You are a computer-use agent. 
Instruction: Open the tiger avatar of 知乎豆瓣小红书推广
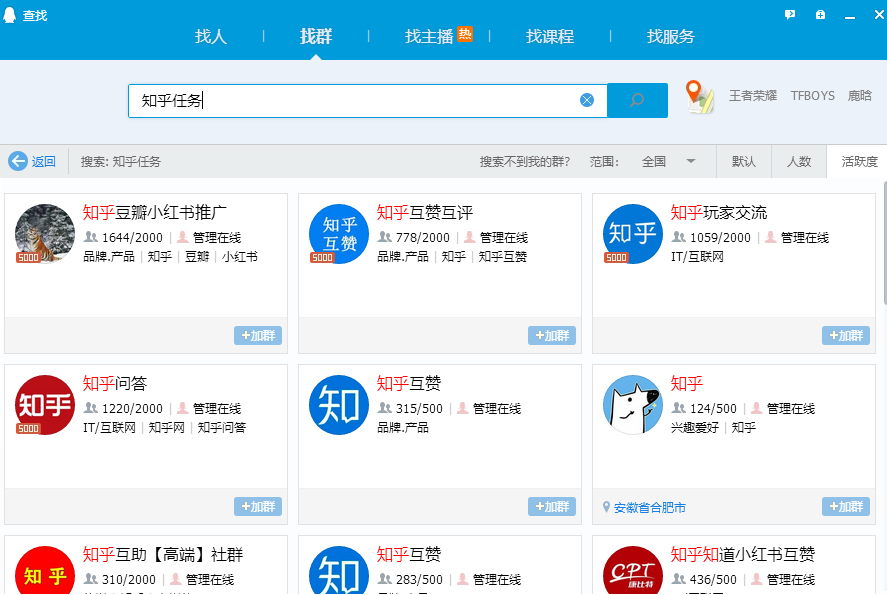click(45, 234)
